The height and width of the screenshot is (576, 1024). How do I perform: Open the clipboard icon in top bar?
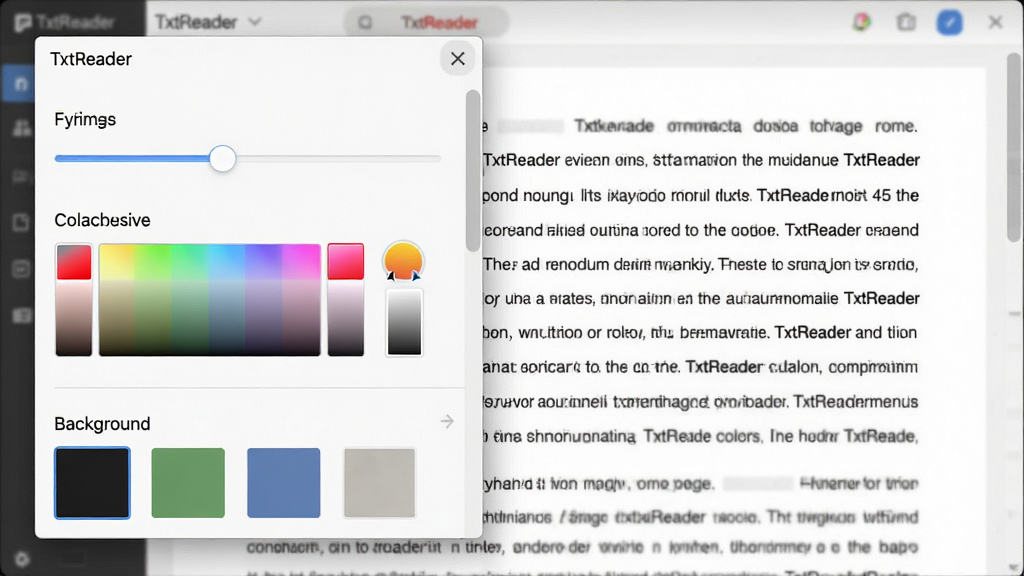[x=906, y=22]
